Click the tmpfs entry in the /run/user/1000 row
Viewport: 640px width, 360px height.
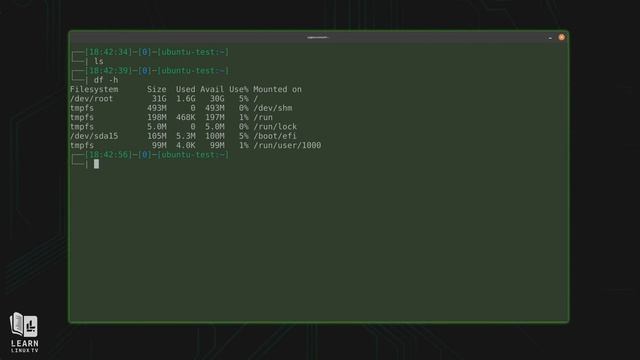pyautogui.click(x=82, y=146)
